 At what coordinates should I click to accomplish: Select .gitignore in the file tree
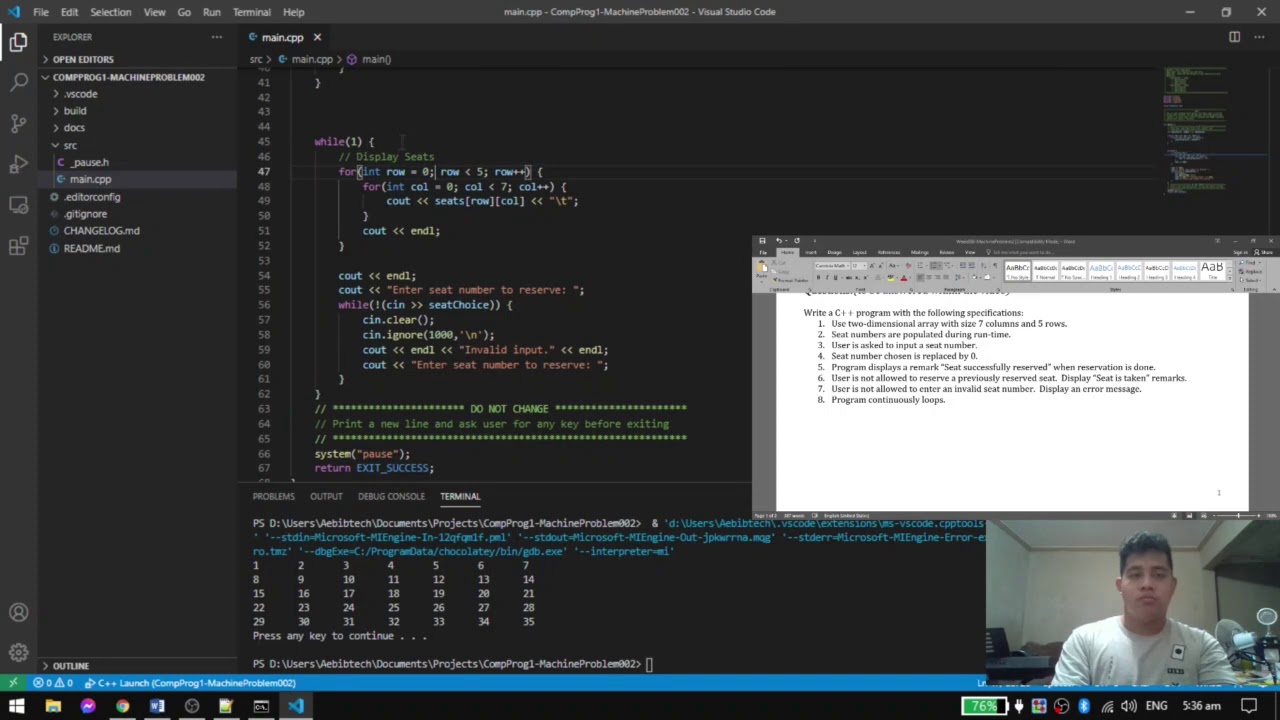pos(85,214)
